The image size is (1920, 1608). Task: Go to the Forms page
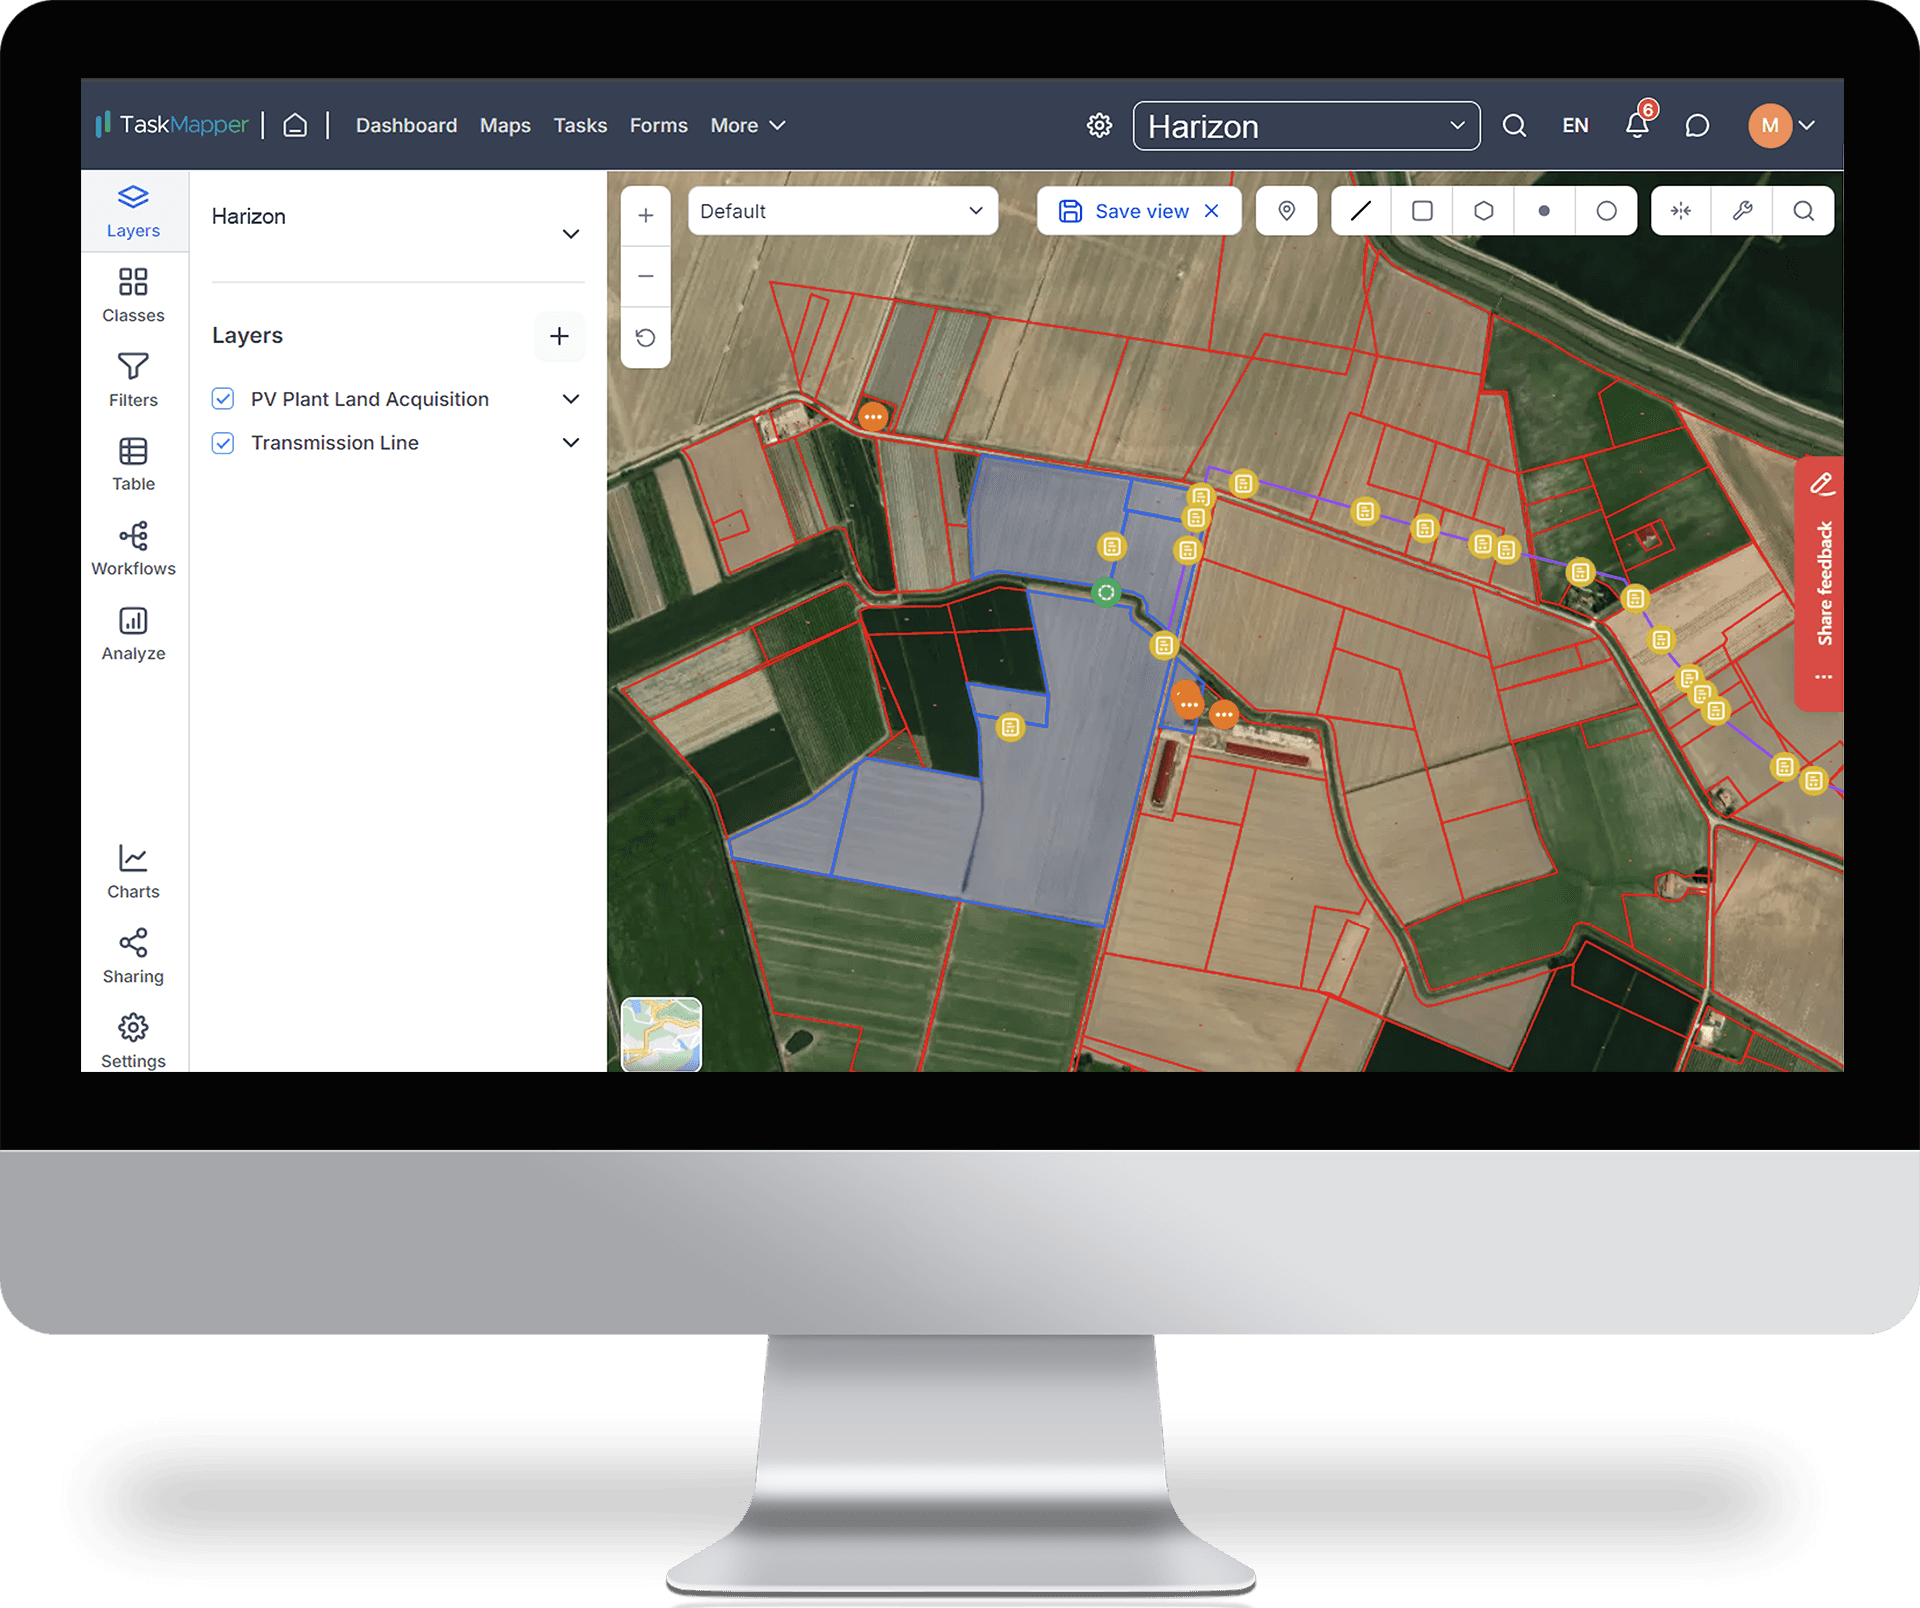(x=658, y=125)
